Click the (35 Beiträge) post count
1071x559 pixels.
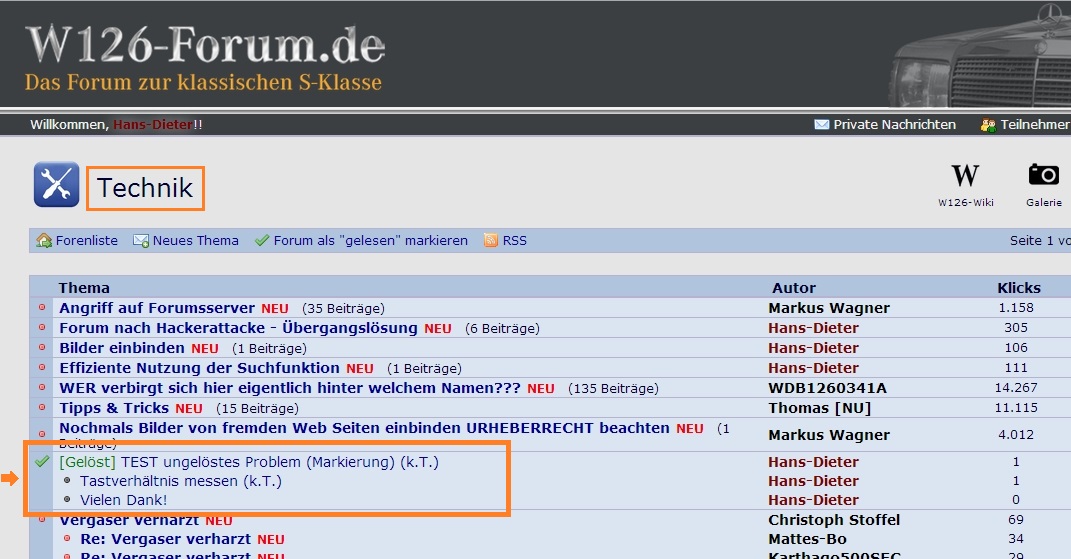click(x=343, y=308)
